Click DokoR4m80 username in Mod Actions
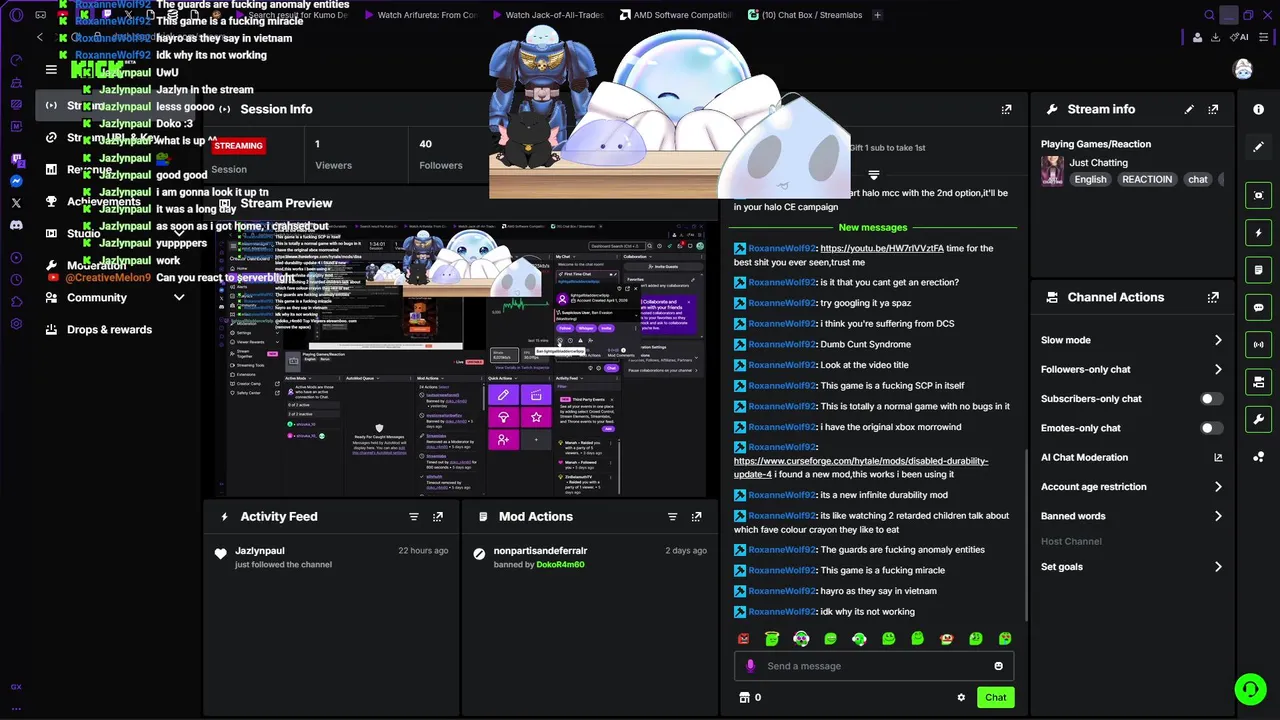This screenshot has width=1280, height=720. pyautogui.click(x=560, y=564)
